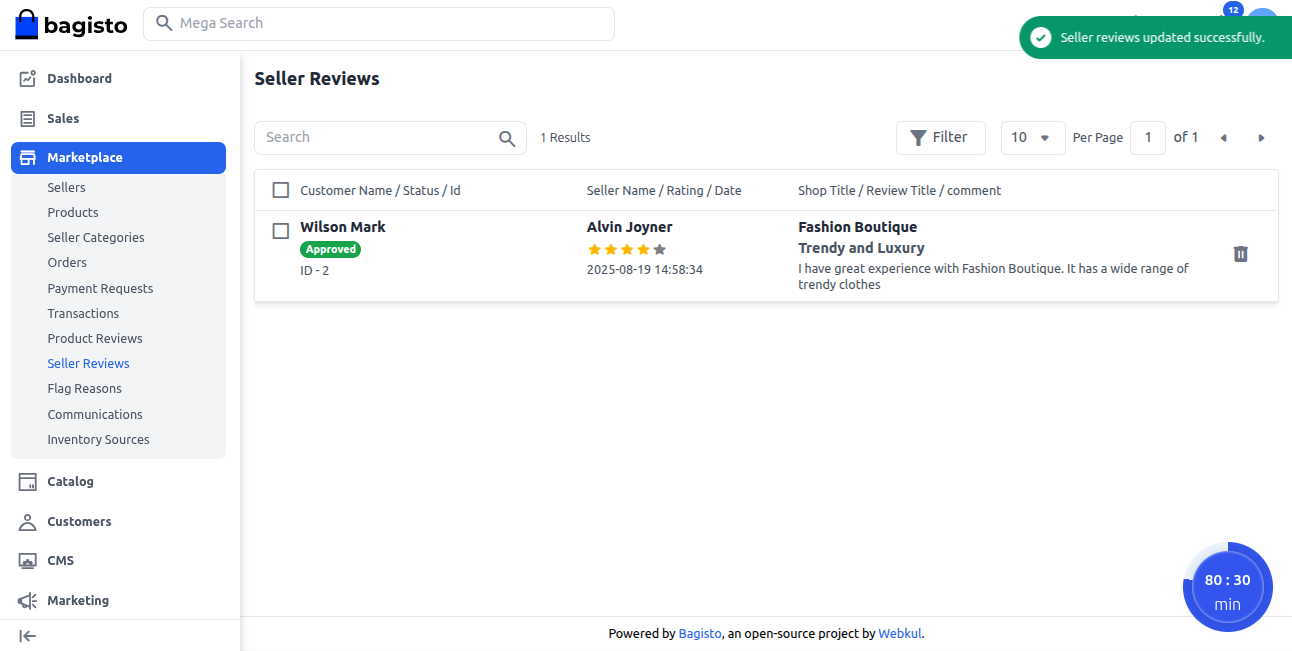Viewport: 1292px width, 651px height.
Task: Open Seller Reviews in the Marketplace menu
Action: pyautogui.click(x=88, y=363)
